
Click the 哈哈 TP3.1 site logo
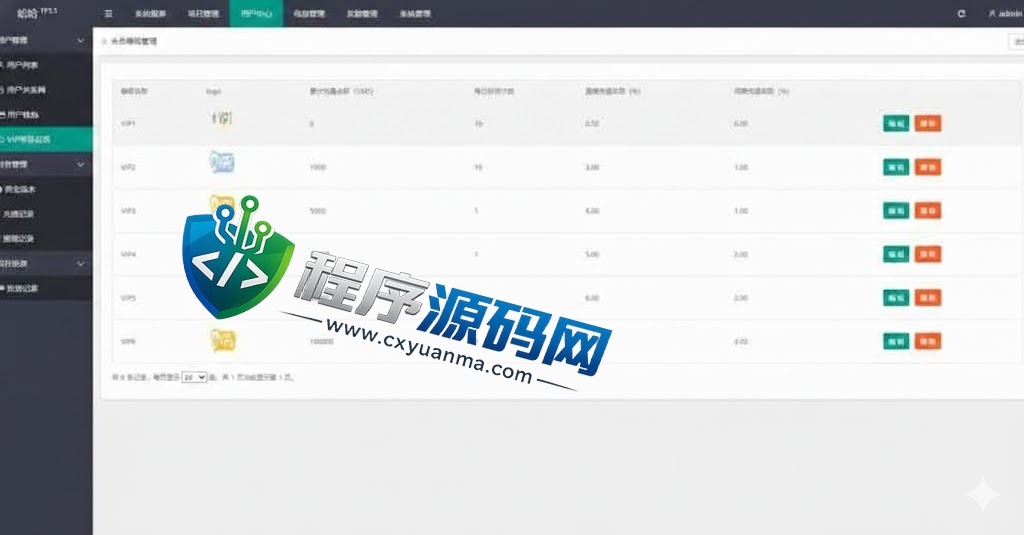(x=37, y=12)
